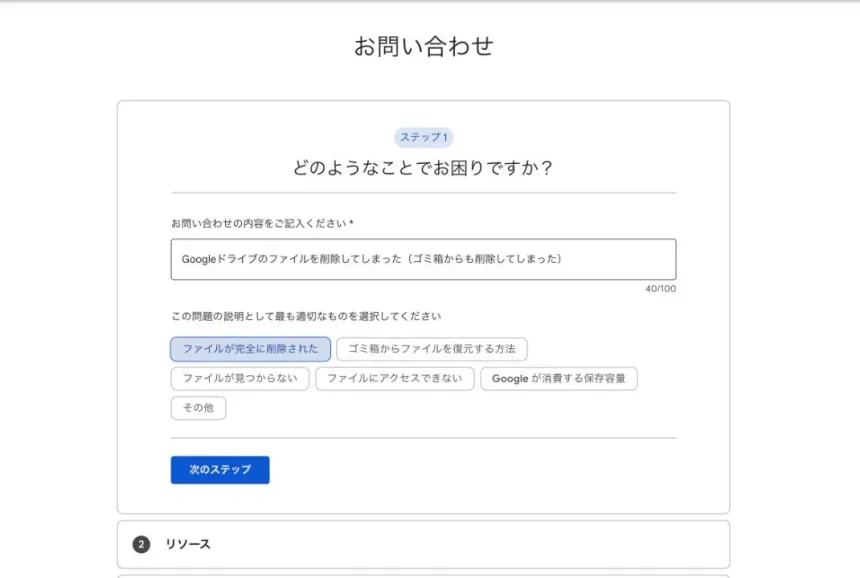Click the ステップ1 badge label

pyautogui.click(x=423, y=137)
